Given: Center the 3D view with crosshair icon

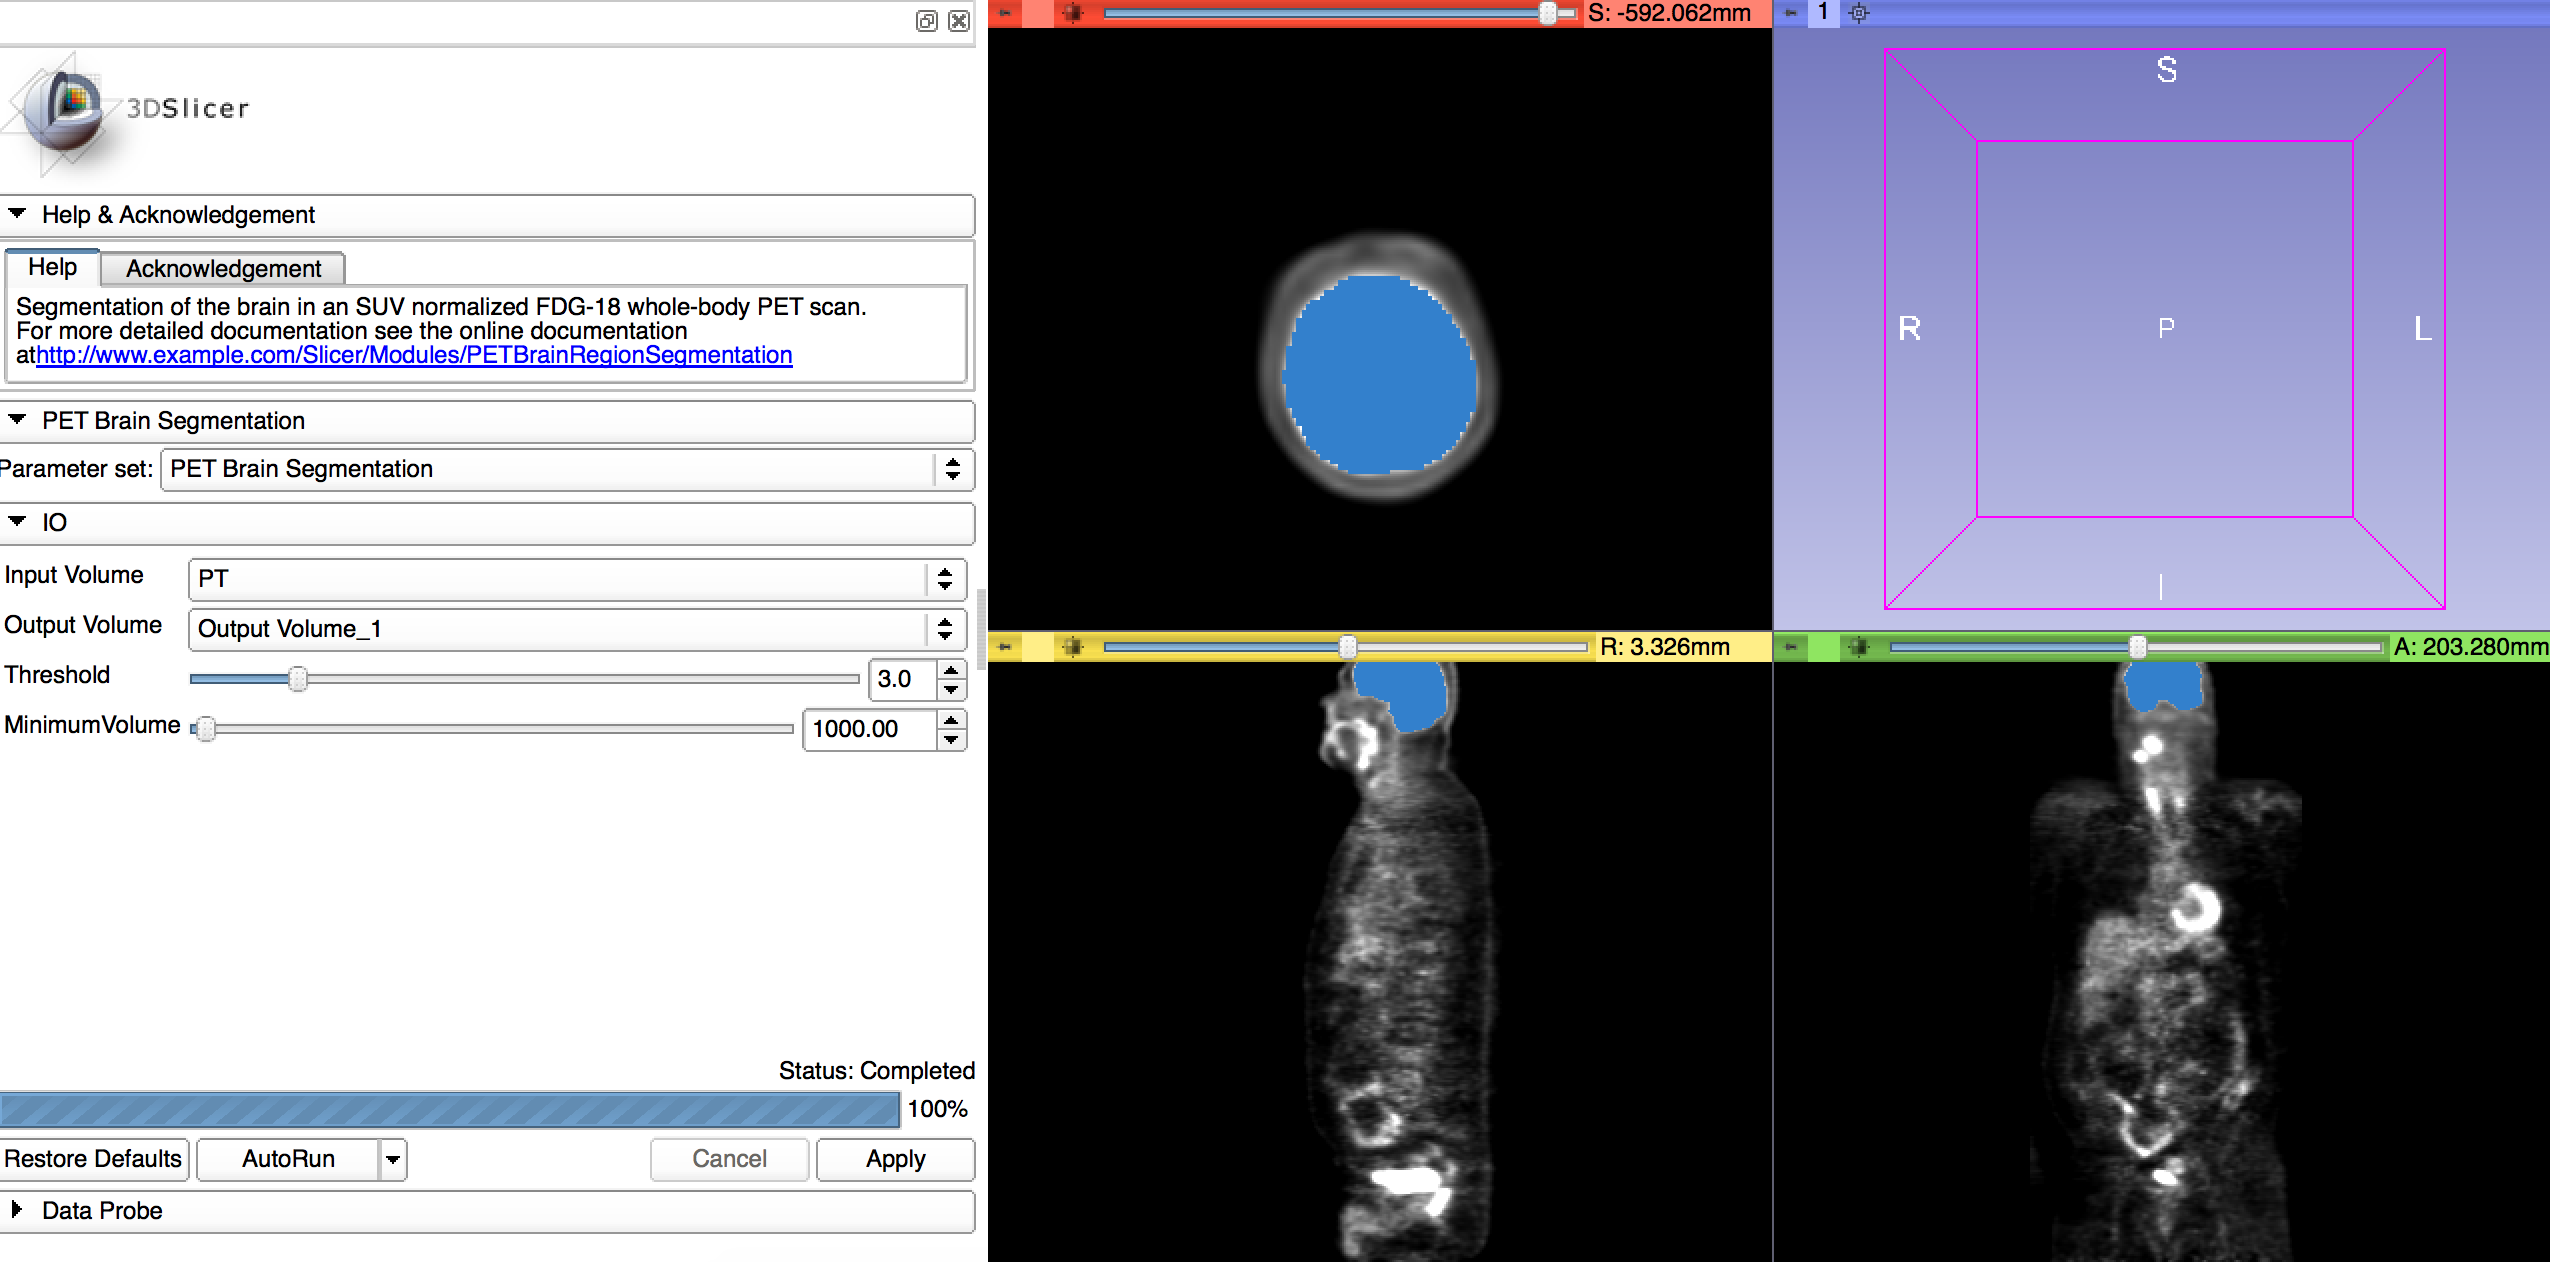Looking at the screenshot, I should coord(1859,13).
